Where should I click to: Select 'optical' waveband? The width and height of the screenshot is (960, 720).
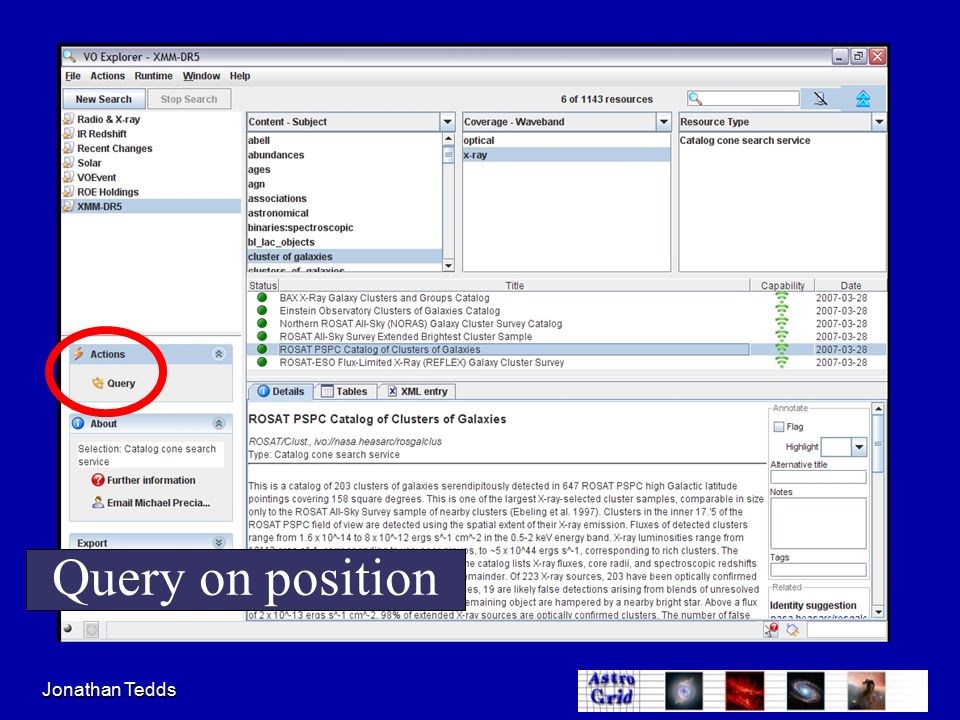[566, 140]
